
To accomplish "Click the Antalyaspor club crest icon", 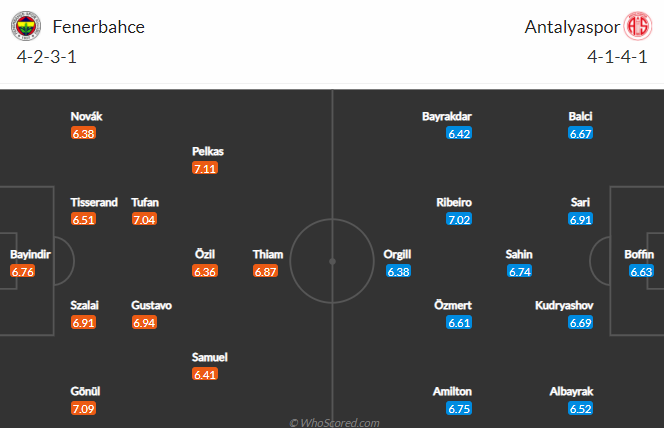I will click(638, 26).
